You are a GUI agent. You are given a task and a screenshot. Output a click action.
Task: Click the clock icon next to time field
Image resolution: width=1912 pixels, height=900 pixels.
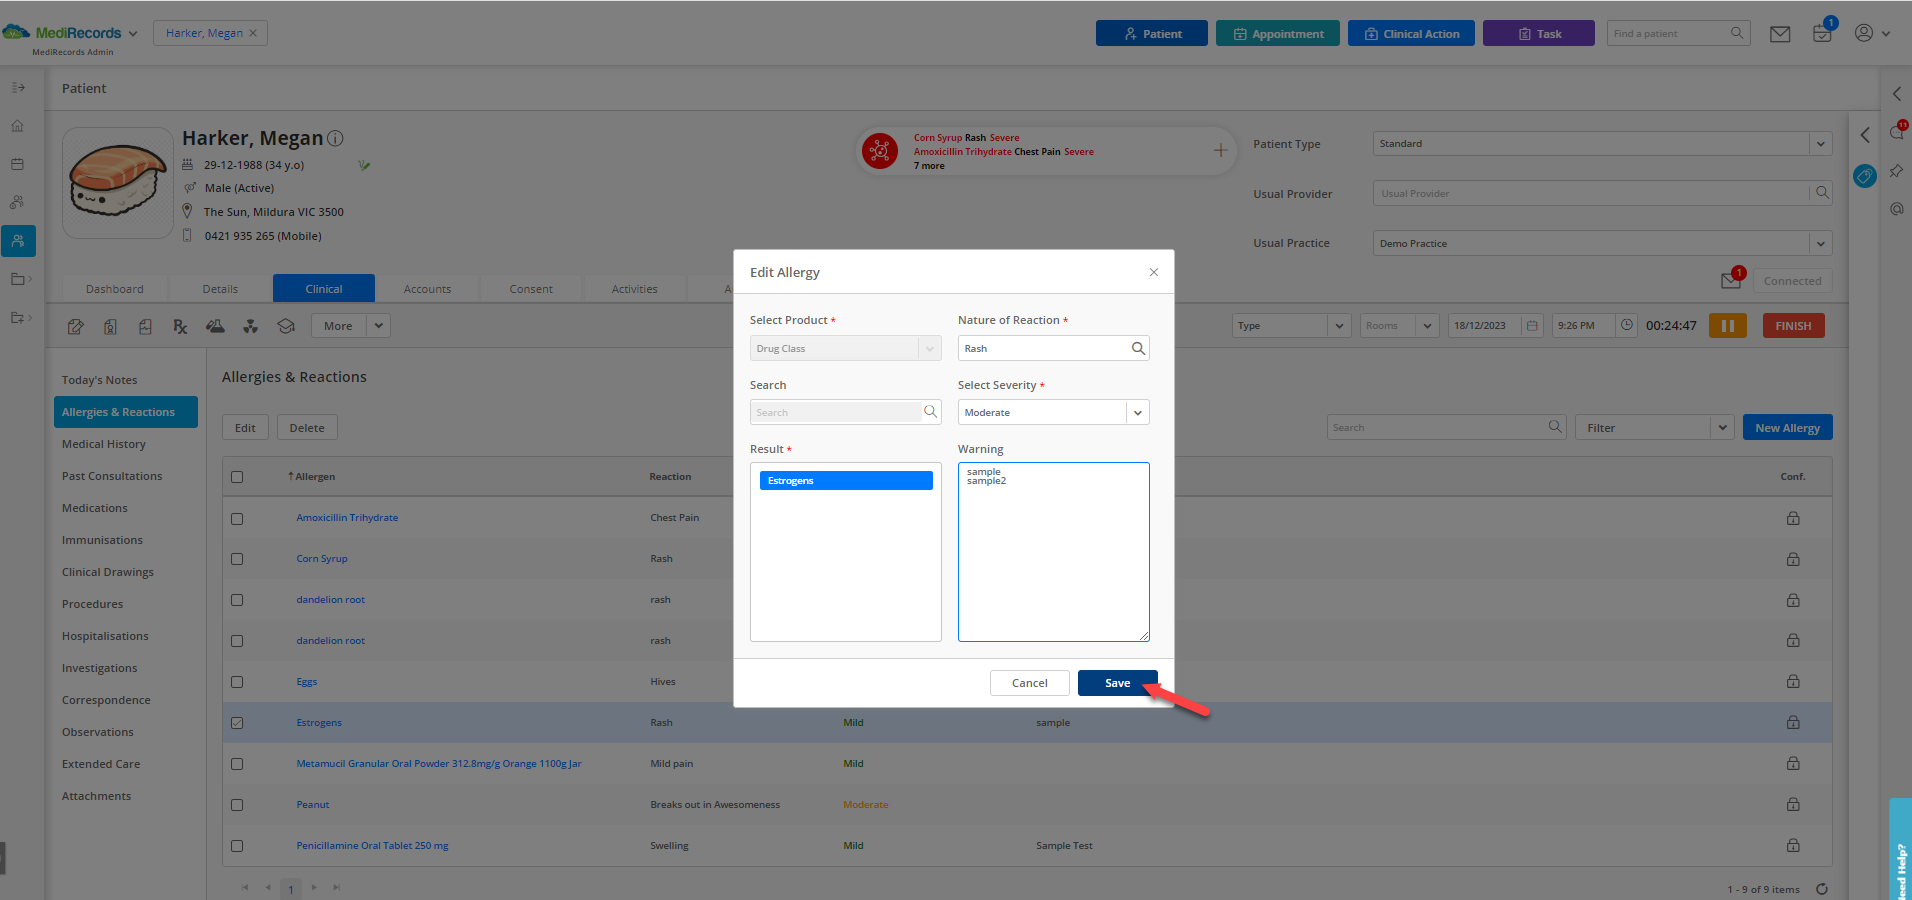[1627, 325]
